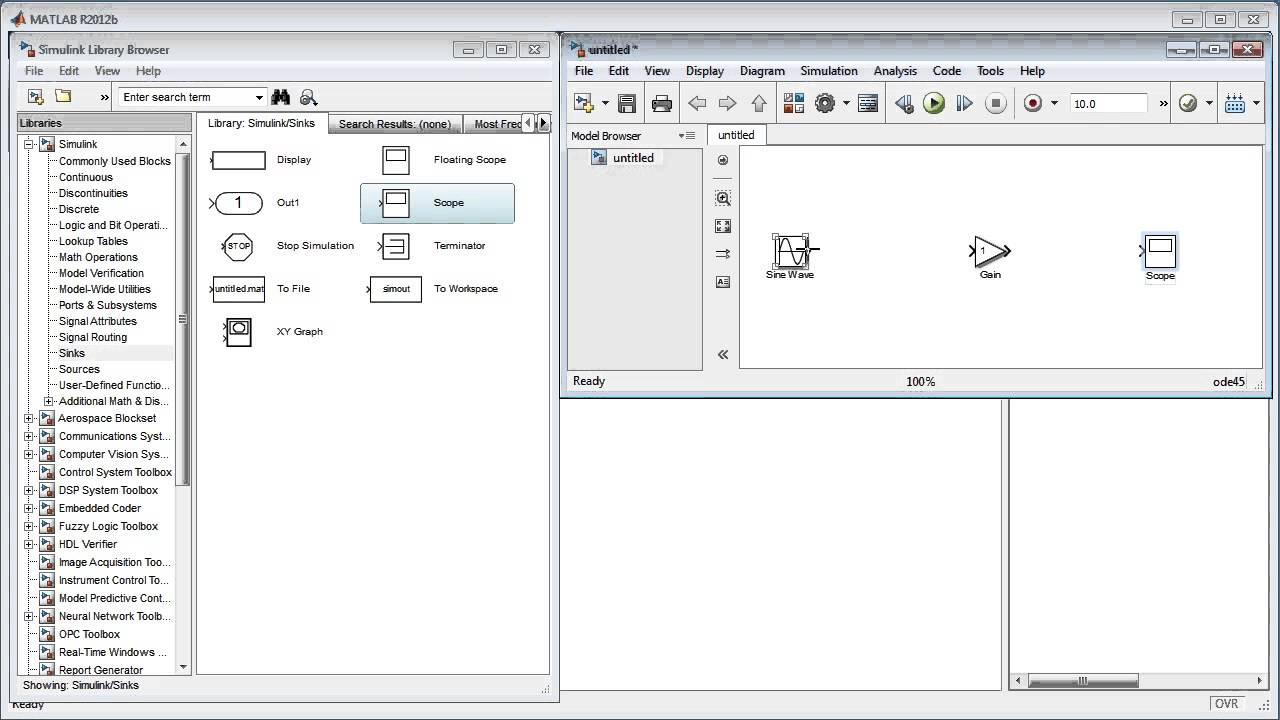Select the Zoom tool in the canvas palette
This screenshot has height=720, width=1280.
723,198
